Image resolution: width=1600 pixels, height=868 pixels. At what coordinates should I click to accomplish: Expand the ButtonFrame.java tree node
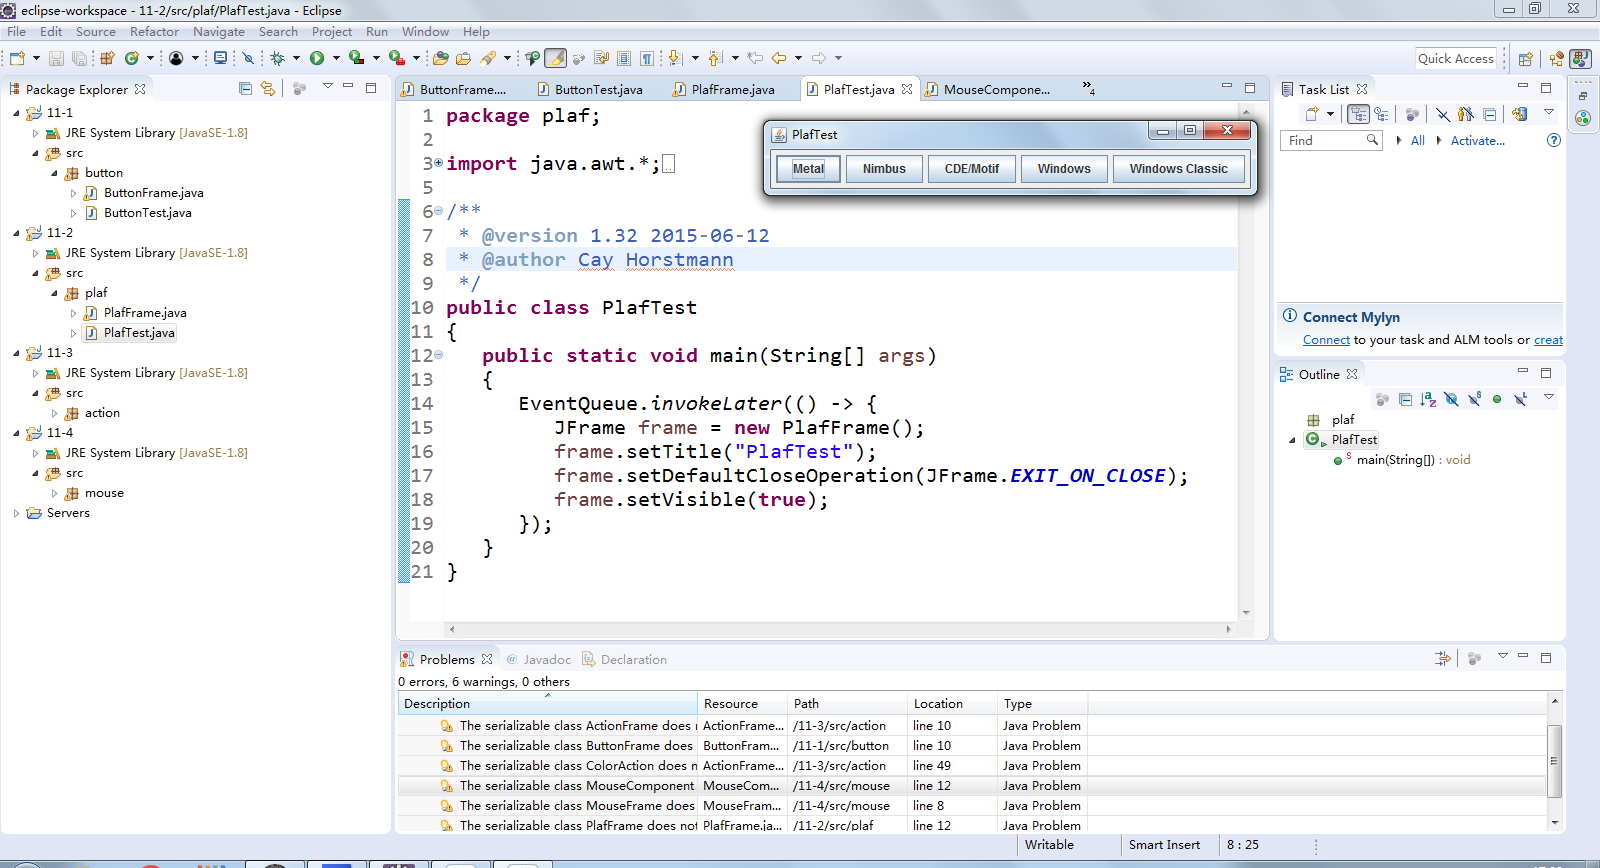pos(73,193)
